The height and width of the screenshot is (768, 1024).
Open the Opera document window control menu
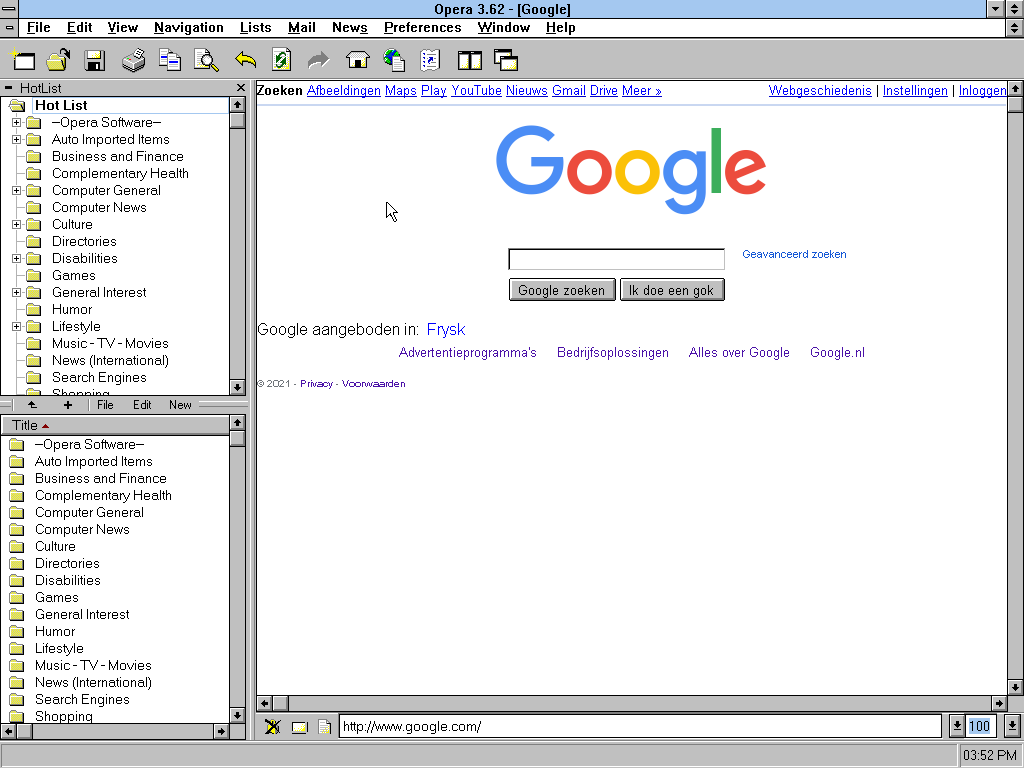point(9,27)
